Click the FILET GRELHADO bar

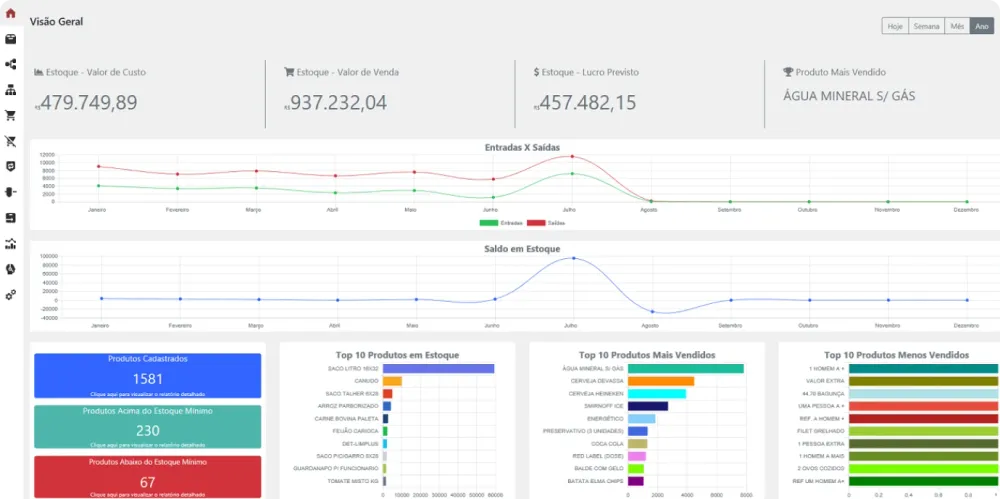[923, 431]
